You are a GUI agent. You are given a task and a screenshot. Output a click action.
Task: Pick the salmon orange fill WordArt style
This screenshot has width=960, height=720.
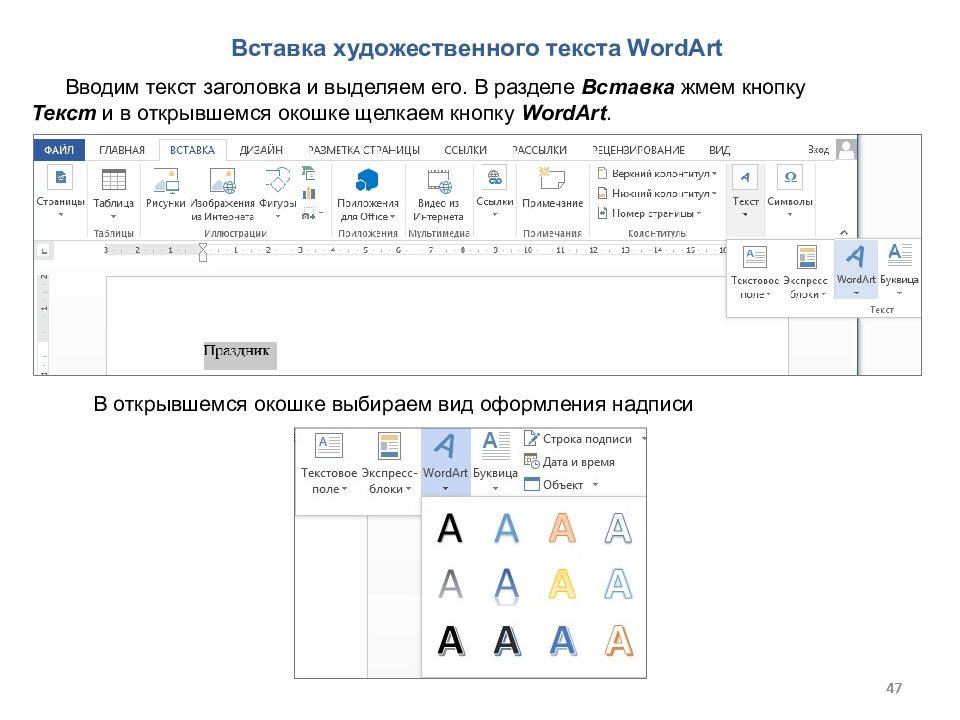[x=562, y=528]
